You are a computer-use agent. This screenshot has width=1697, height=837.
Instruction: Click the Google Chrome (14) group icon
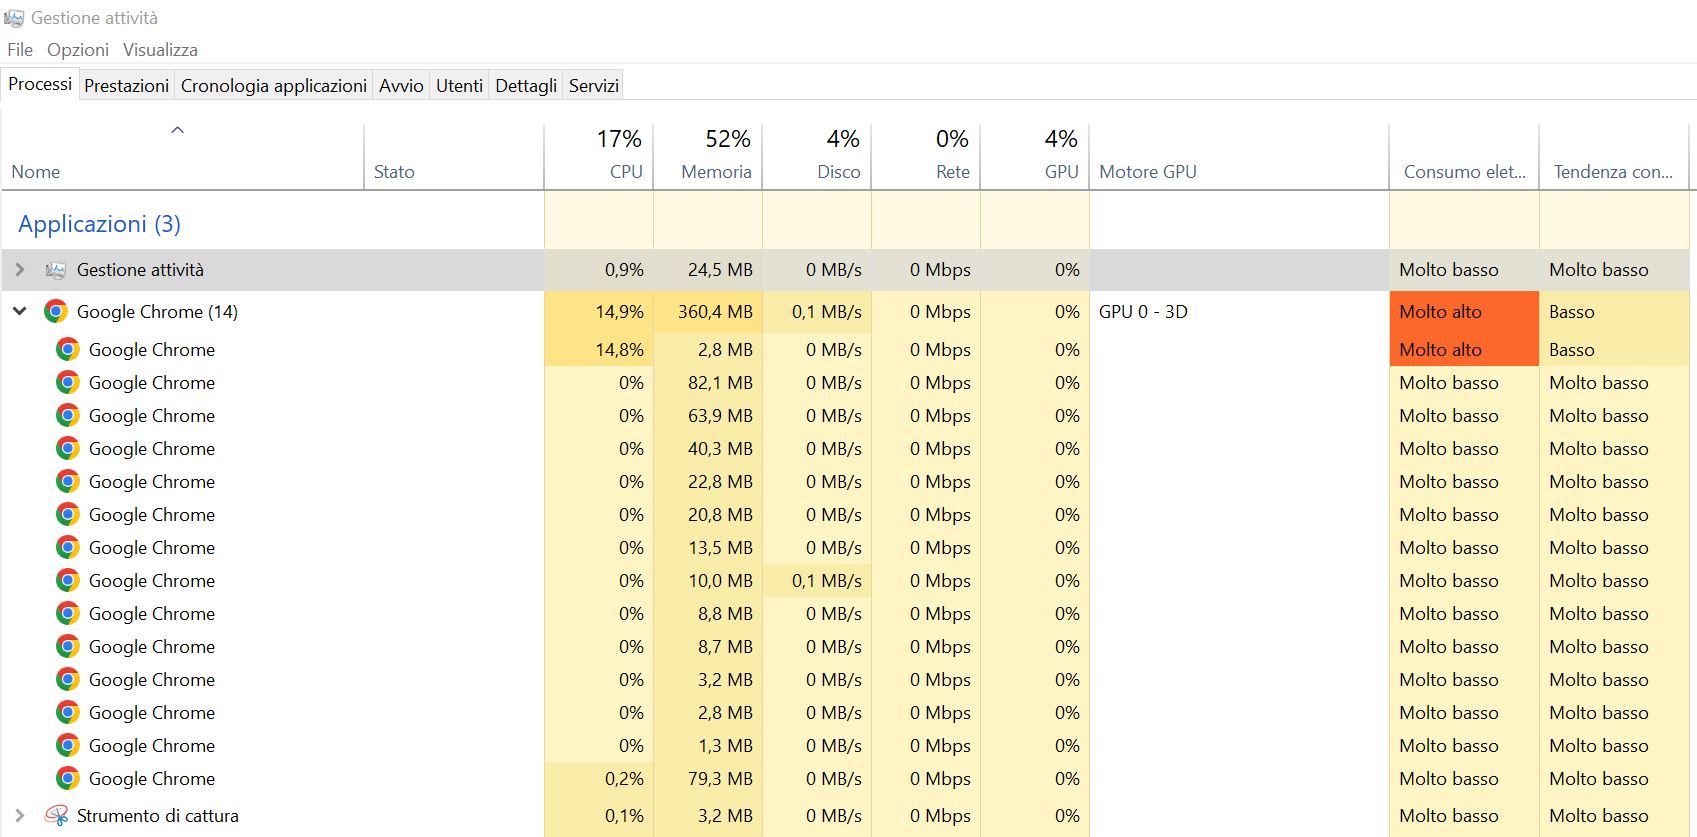[56, 312]
